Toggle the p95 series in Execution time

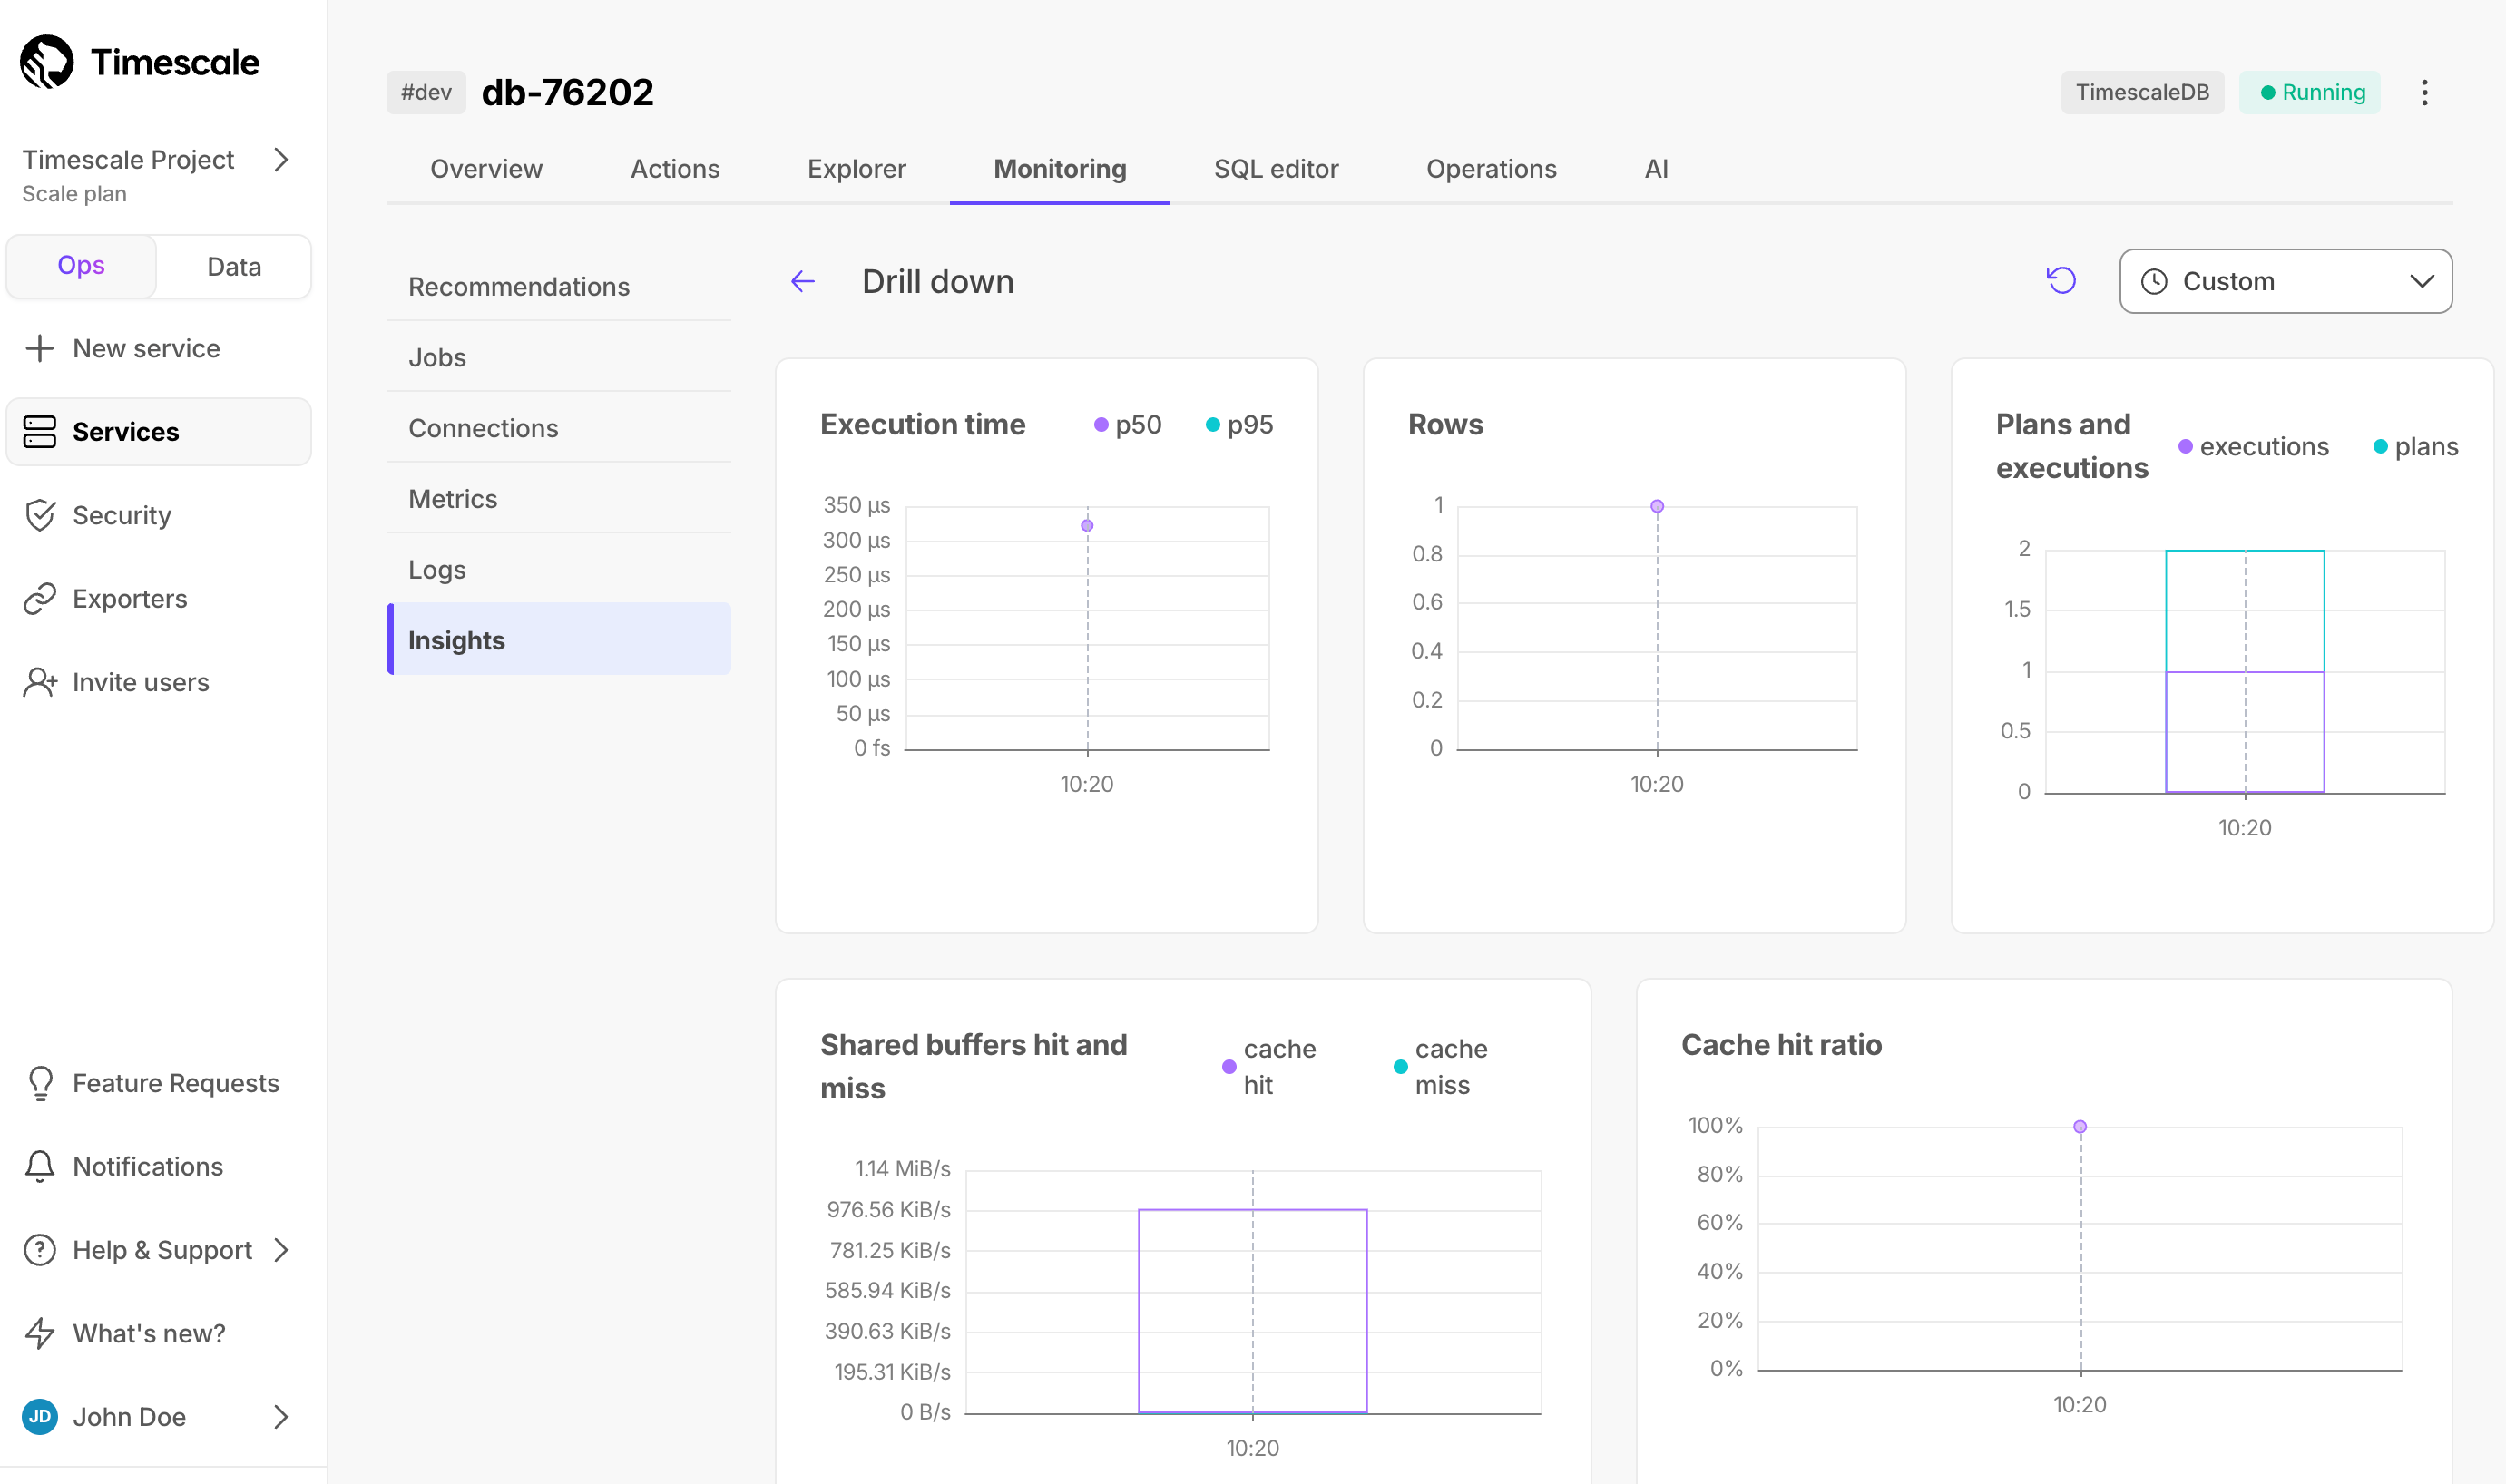(x=1239, y=425)
